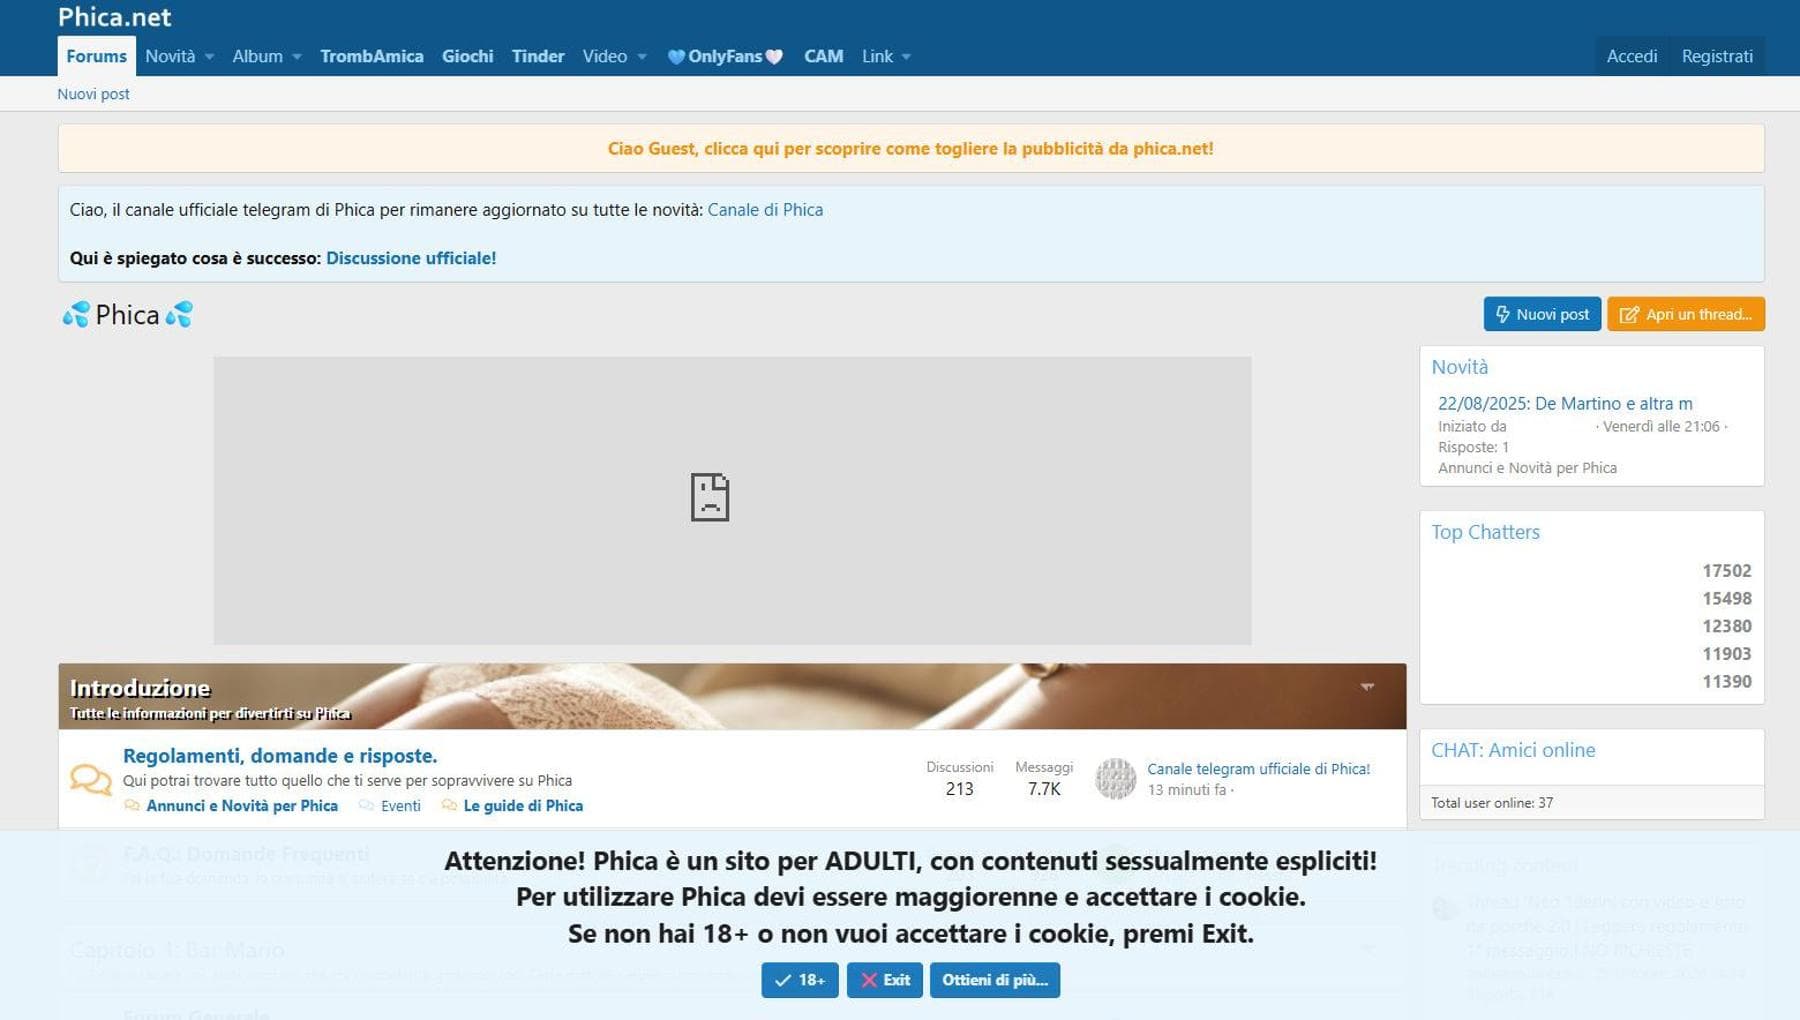Click the red X icon on Exit

868,981
